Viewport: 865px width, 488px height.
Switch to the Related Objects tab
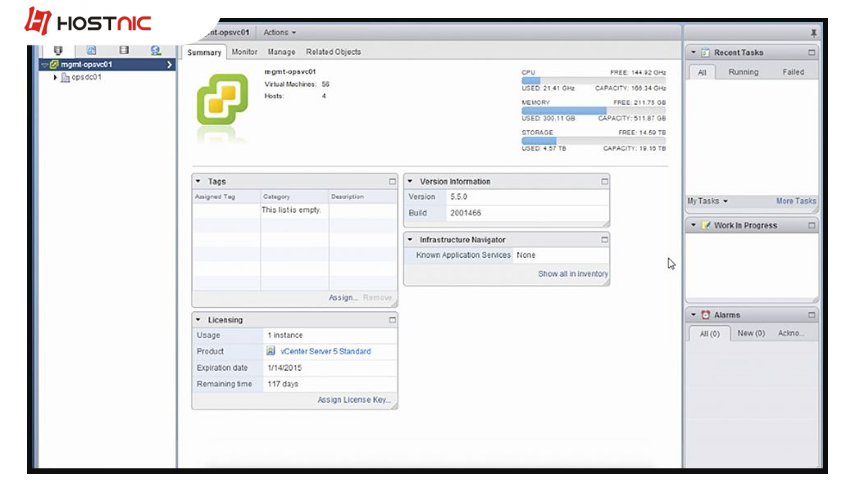(x=333, y=52)
